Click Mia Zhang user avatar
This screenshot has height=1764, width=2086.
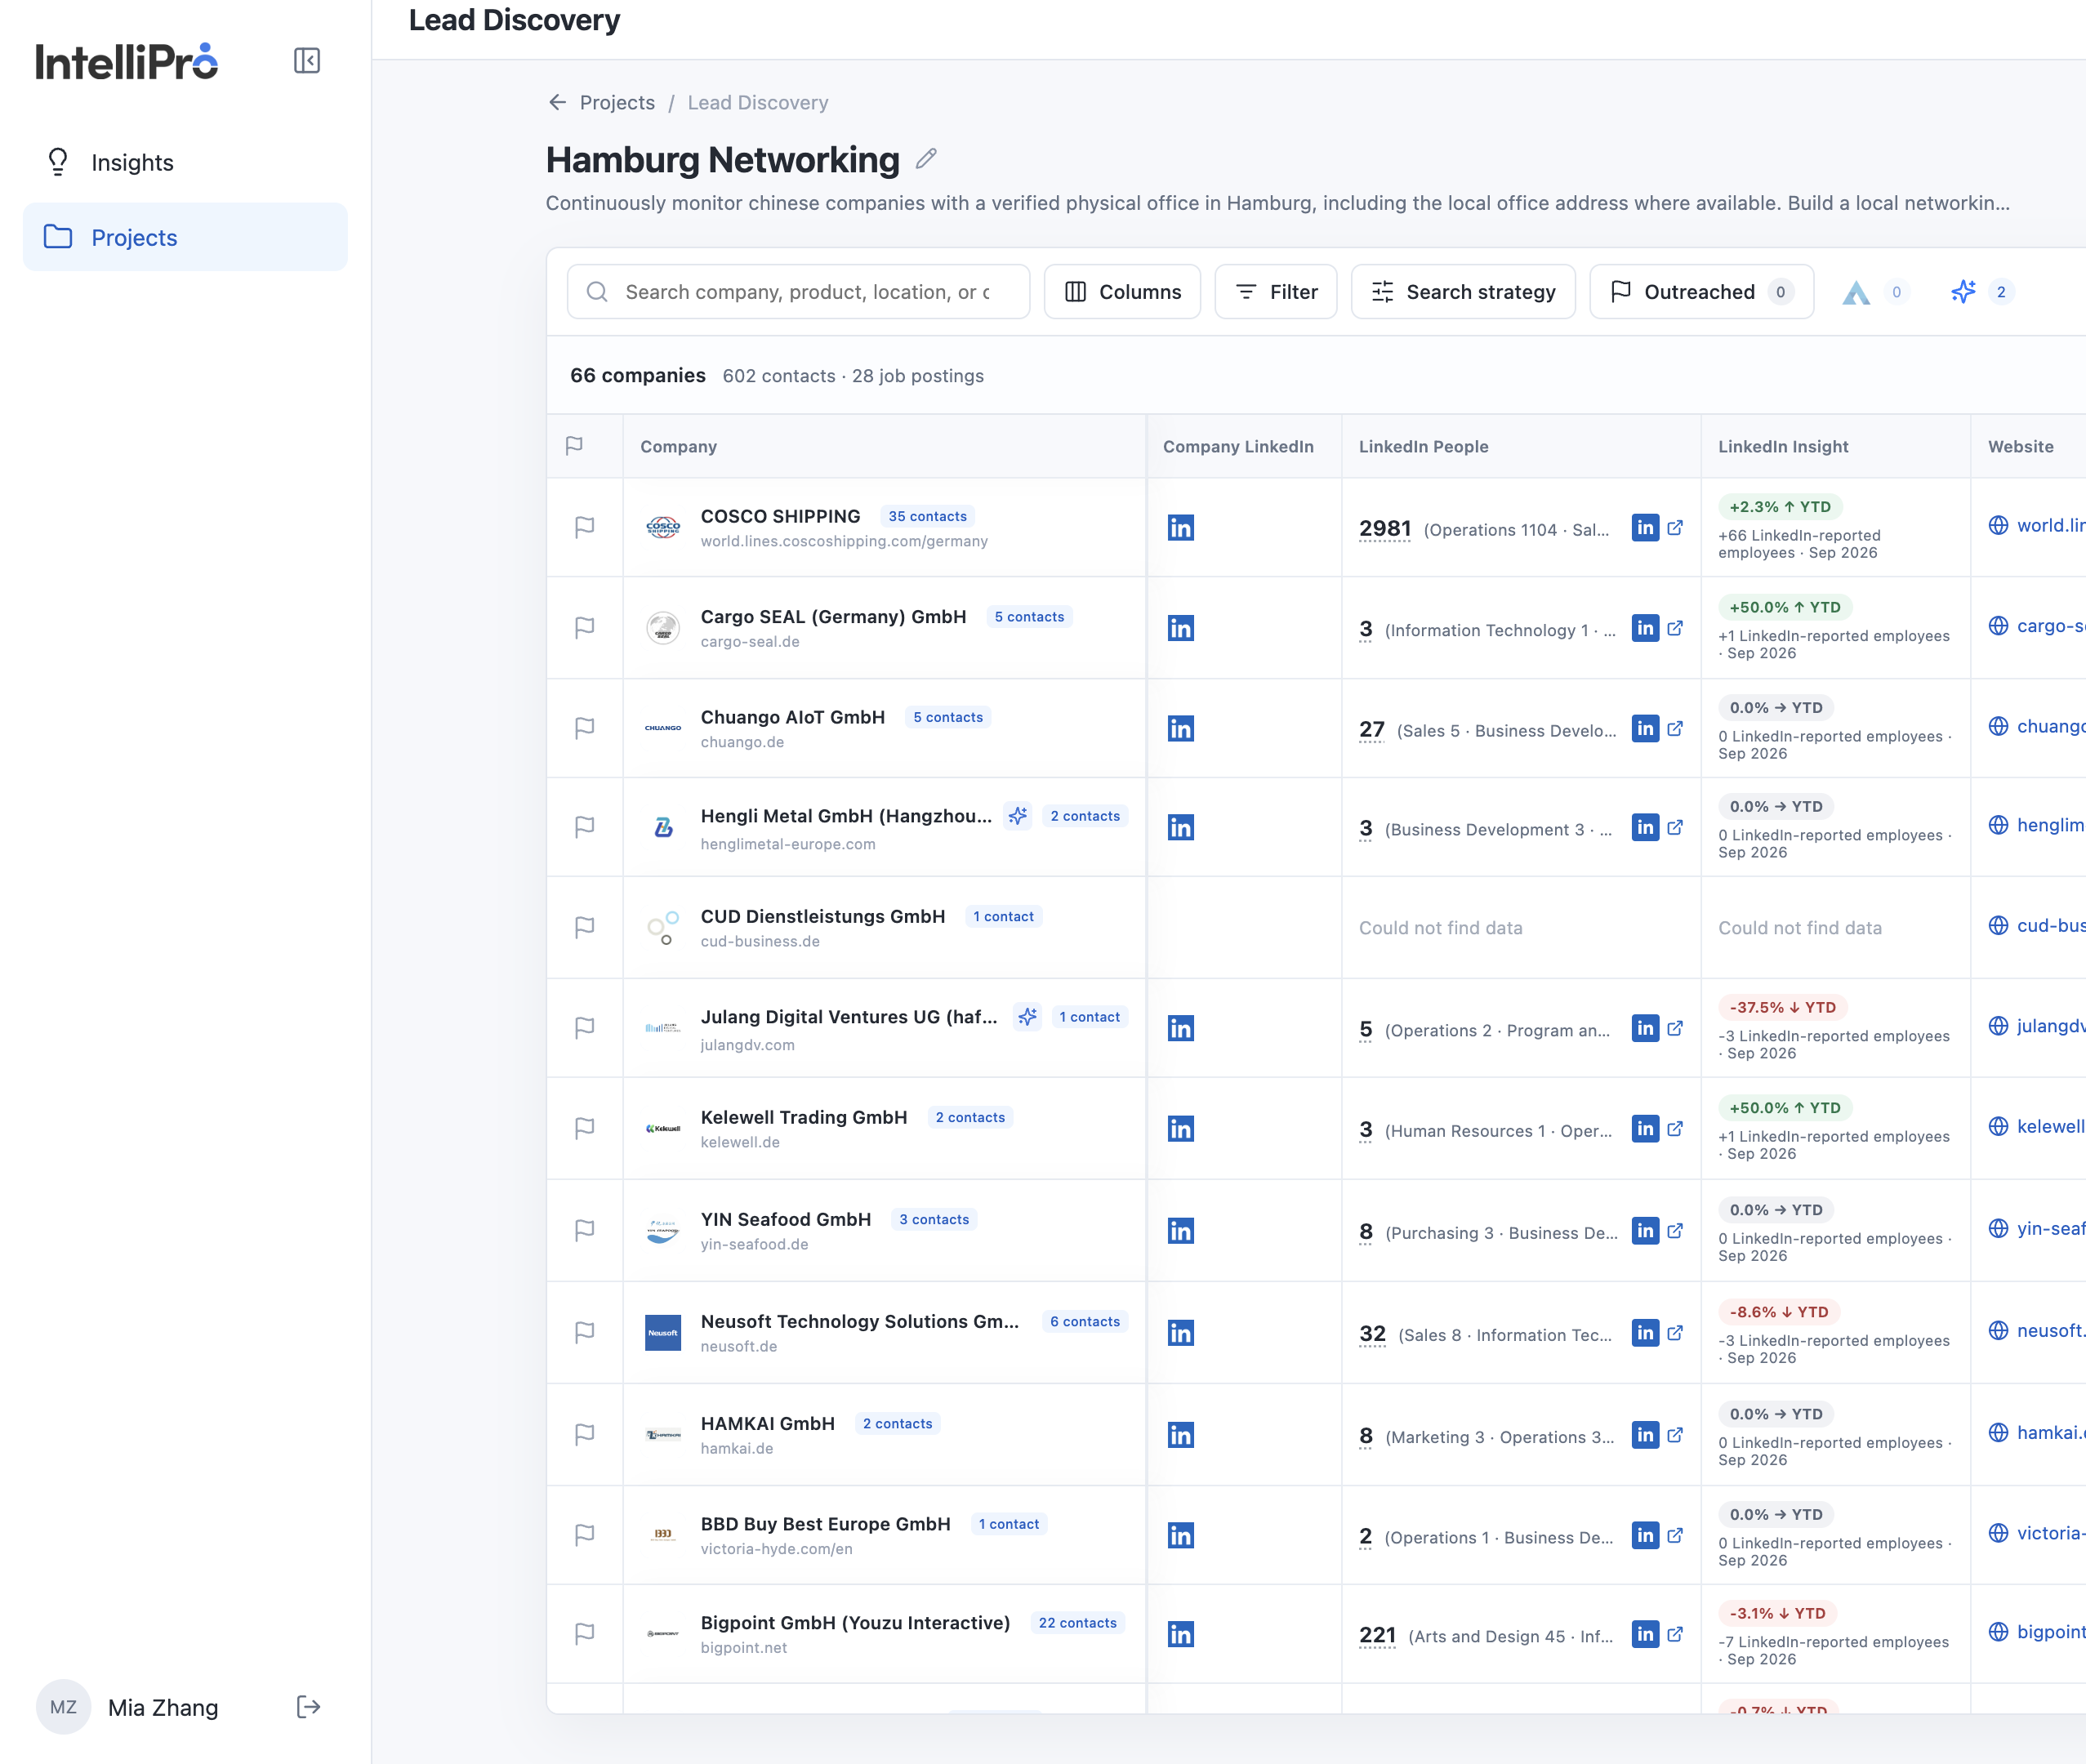coord(63,1707)
